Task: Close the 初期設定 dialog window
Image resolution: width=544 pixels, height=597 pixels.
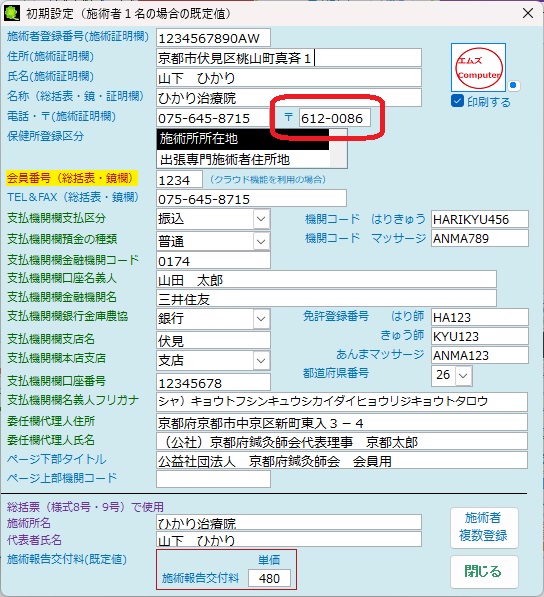Action: (x=528, y=13)
